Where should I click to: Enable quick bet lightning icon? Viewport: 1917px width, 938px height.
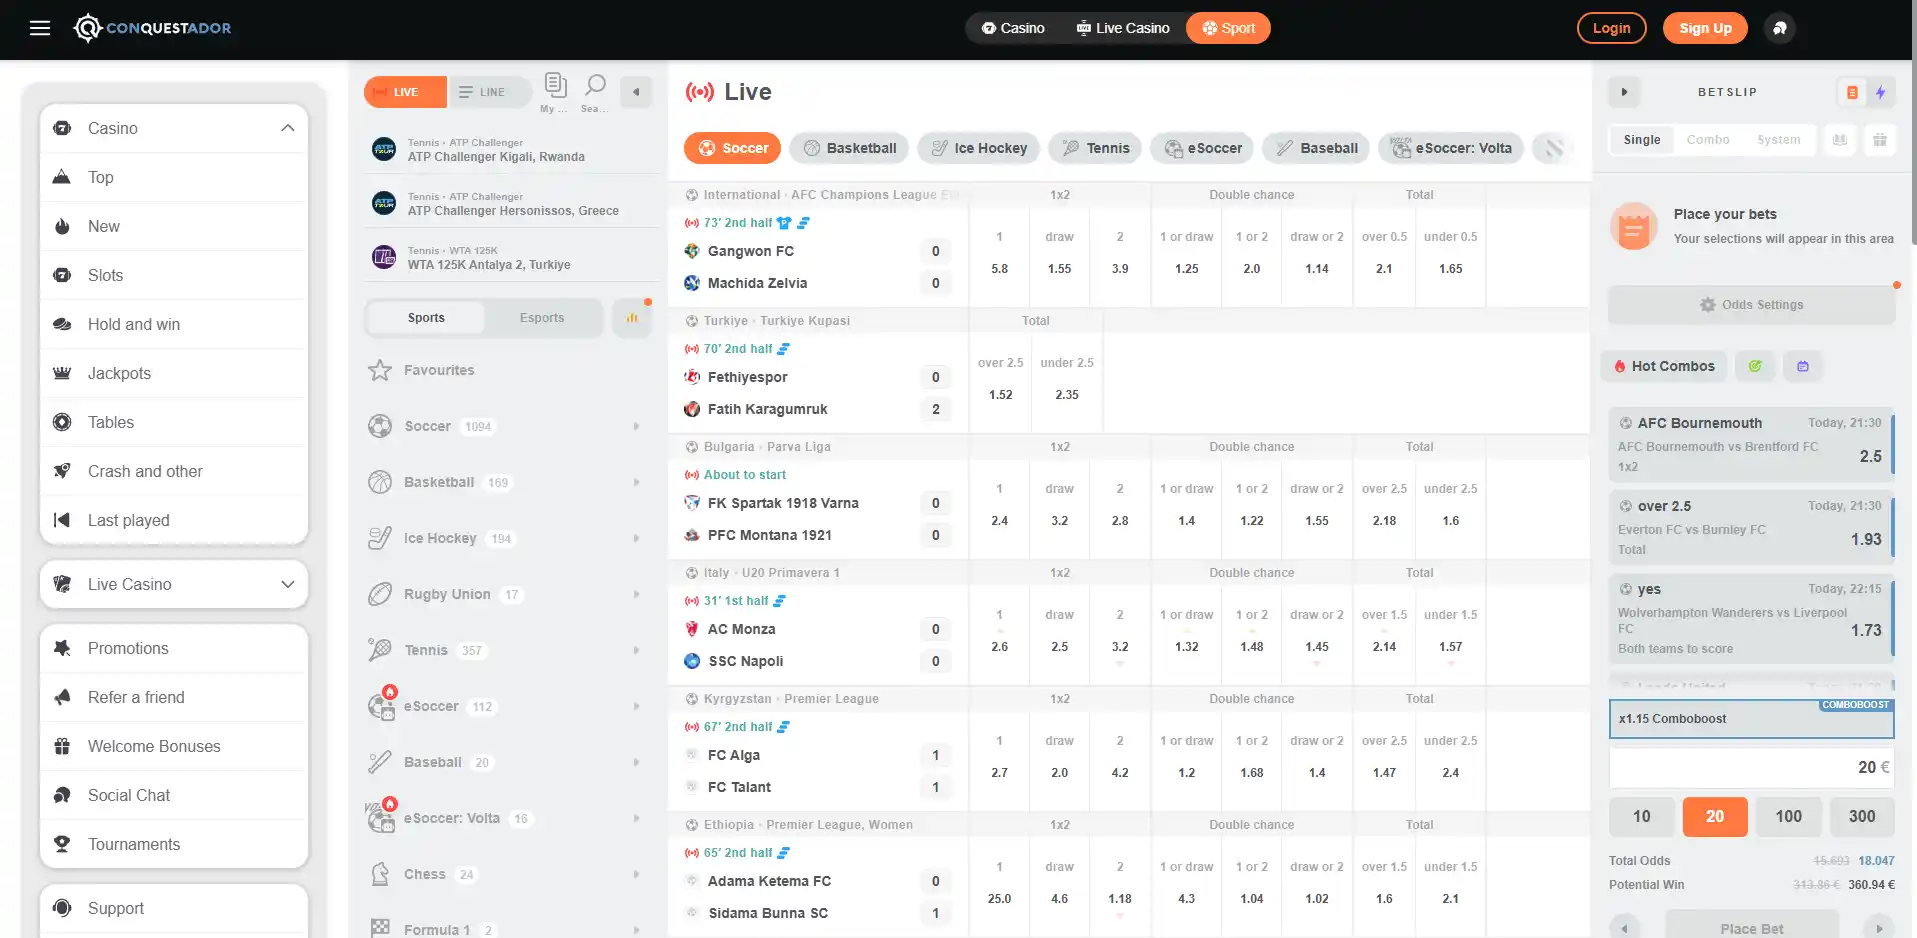pyautogui.click(x=1881, y=92)
